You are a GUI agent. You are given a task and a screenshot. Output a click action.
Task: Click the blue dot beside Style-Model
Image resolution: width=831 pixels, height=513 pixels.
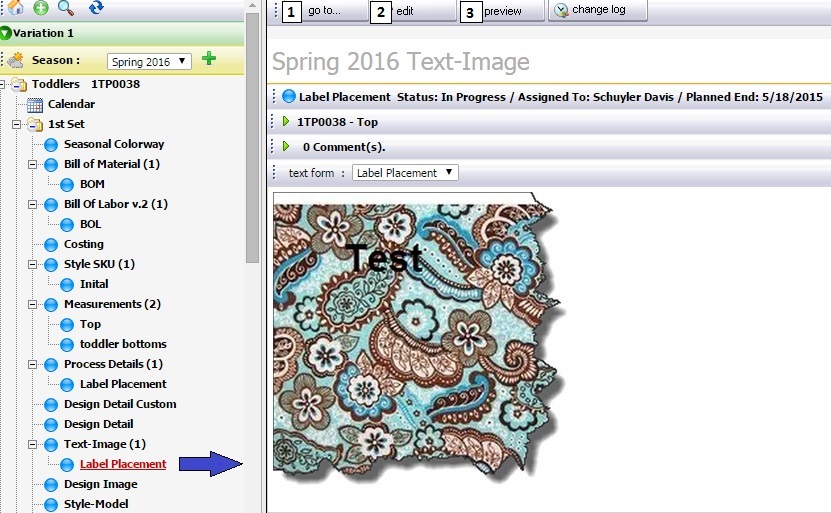[51, 505]
